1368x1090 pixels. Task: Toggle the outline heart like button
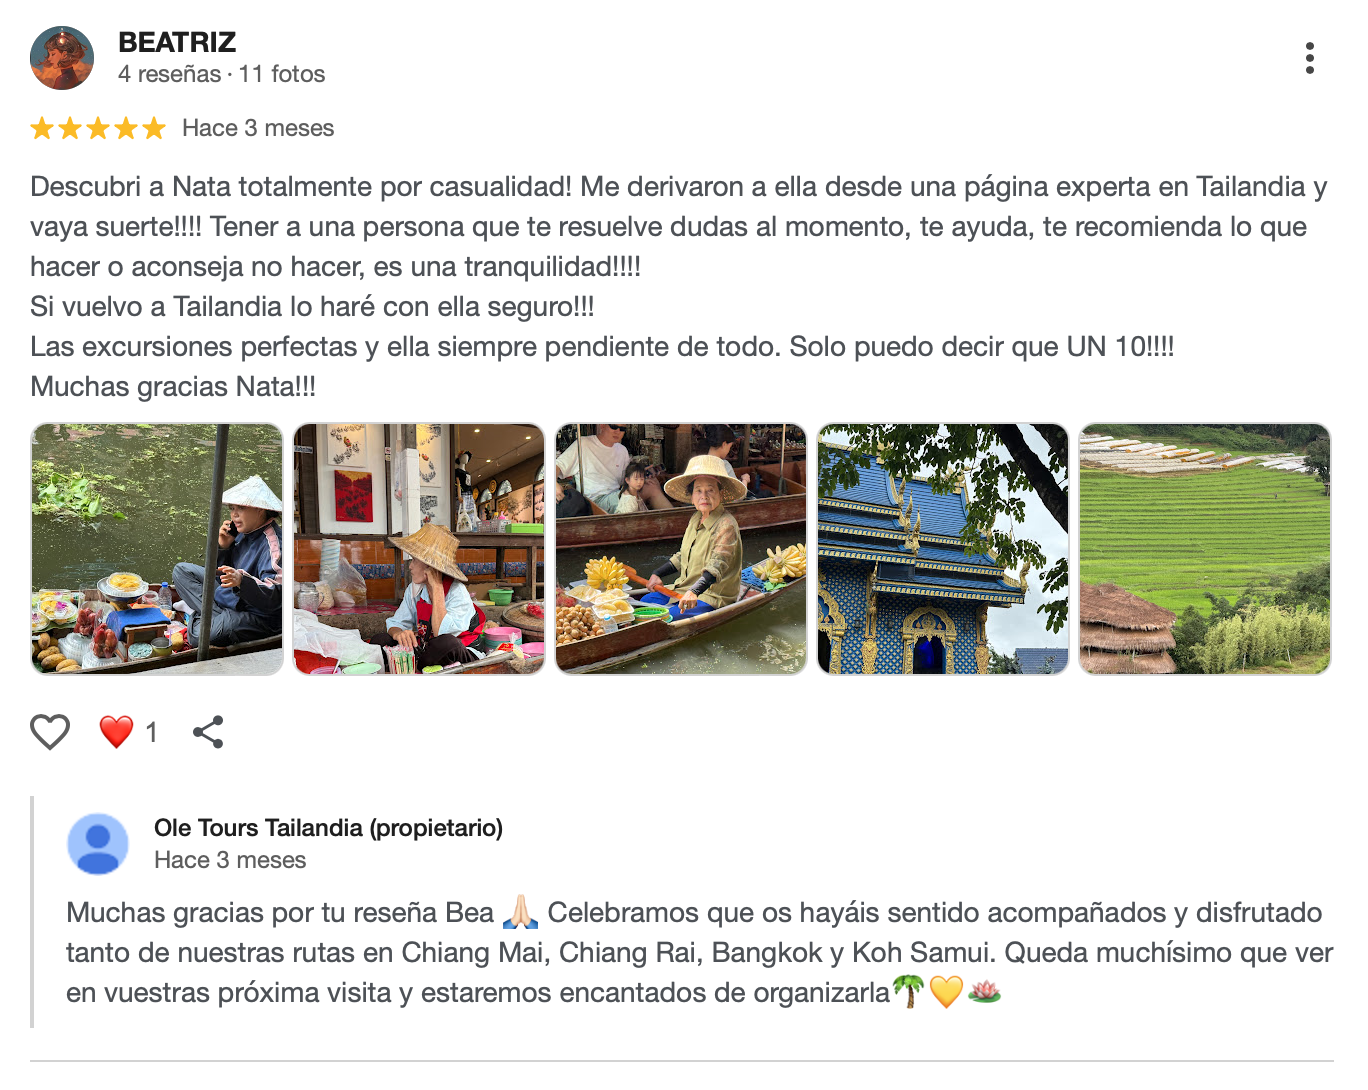50,732
